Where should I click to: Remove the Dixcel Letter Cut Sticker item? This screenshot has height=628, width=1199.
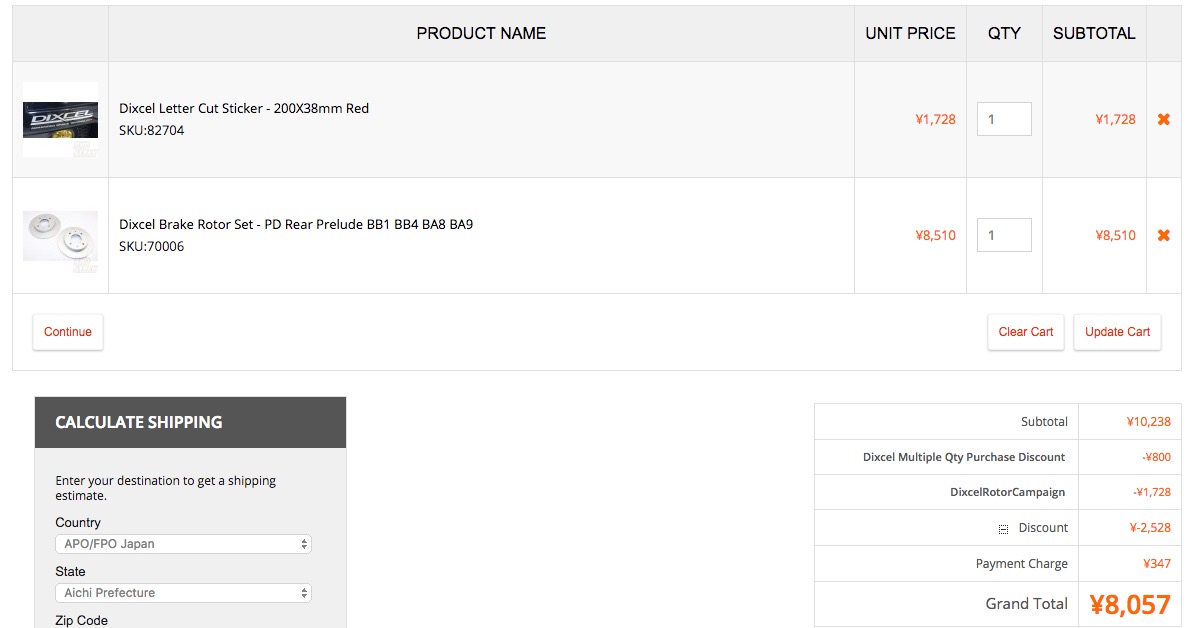(1163, 119)
